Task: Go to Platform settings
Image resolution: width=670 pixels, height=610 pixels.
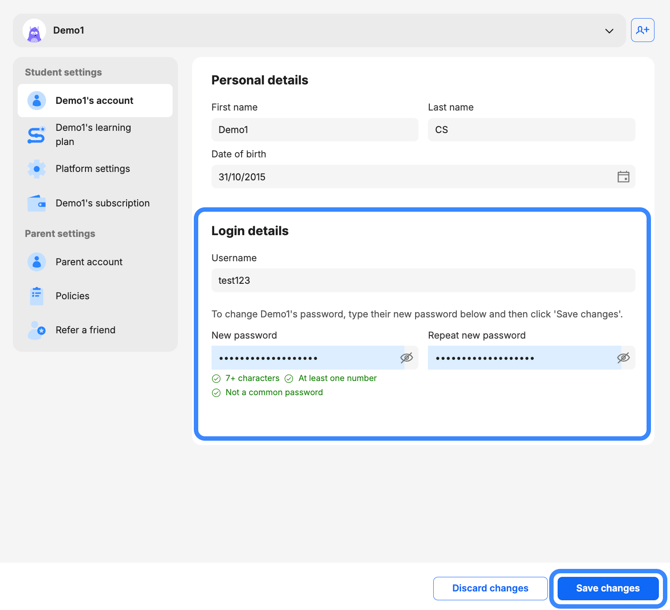Action: (x=95, y=169)
